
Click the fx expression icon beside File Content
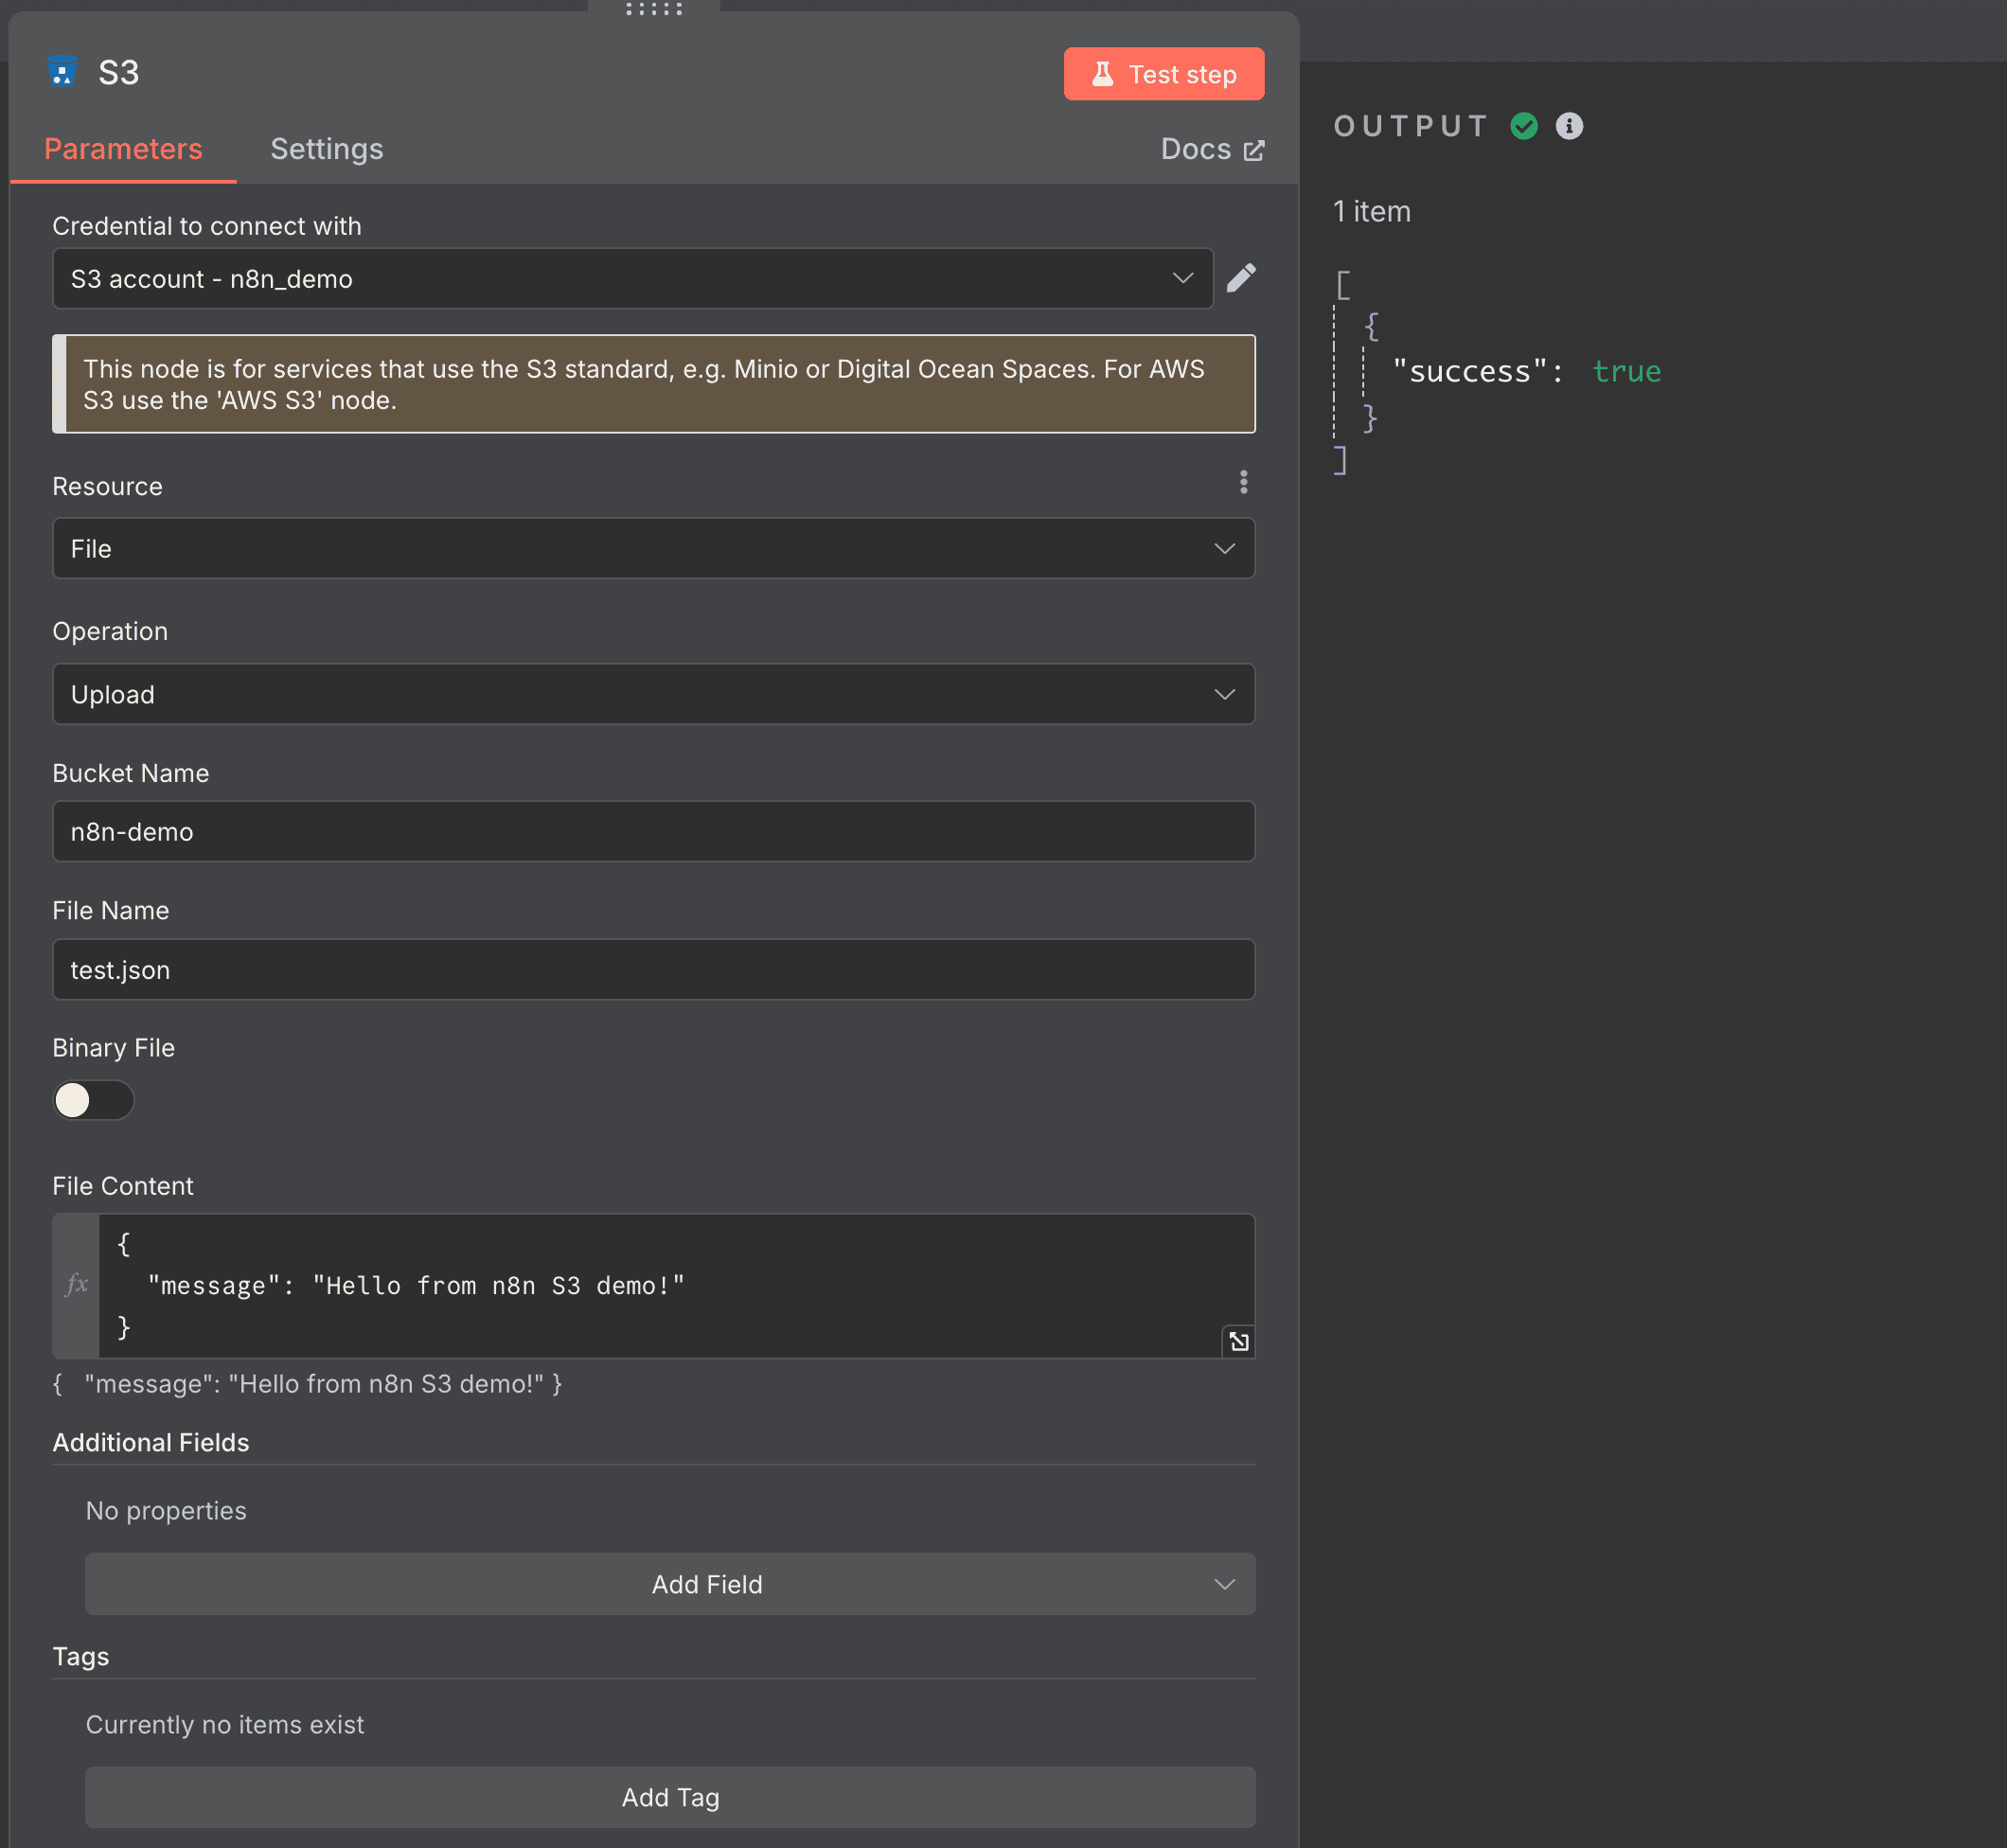[76, 1286]
